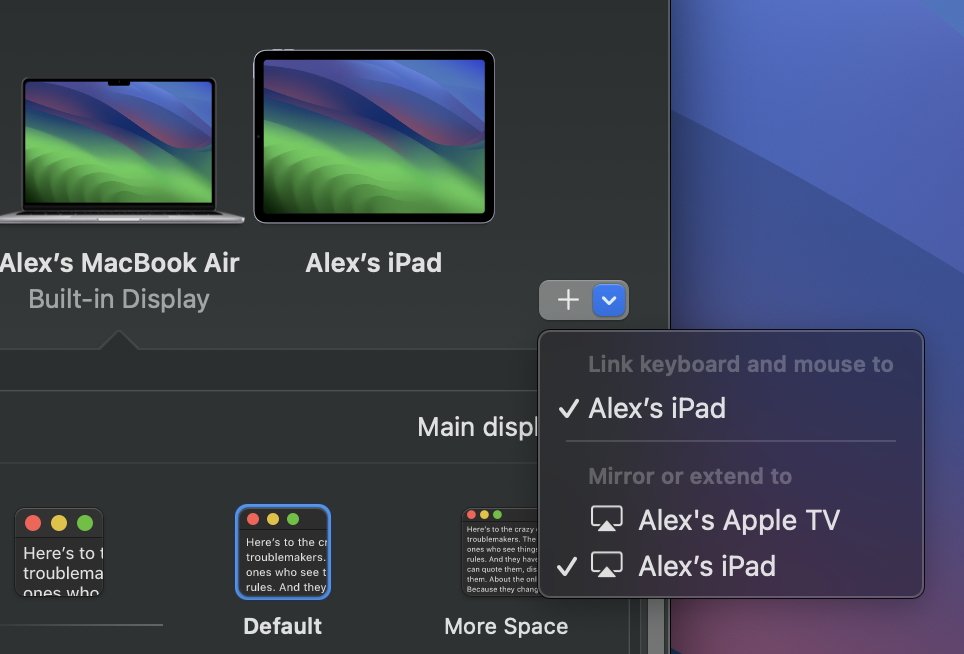The height and width of the screenshot is (654, 964).
Task: Click the "Alex's MacBook Air" name label
Action: [x=119, y=263]
